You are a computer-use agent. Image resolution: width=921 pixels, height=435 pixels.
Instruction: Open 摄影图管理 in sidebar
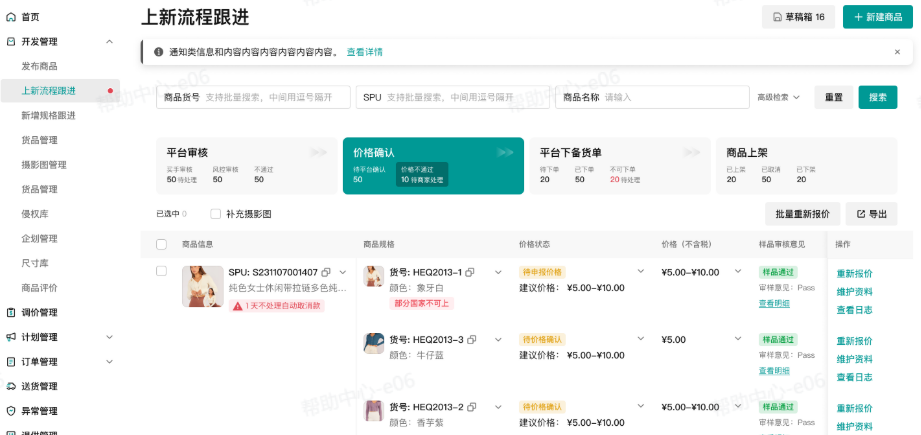(44, 165)
